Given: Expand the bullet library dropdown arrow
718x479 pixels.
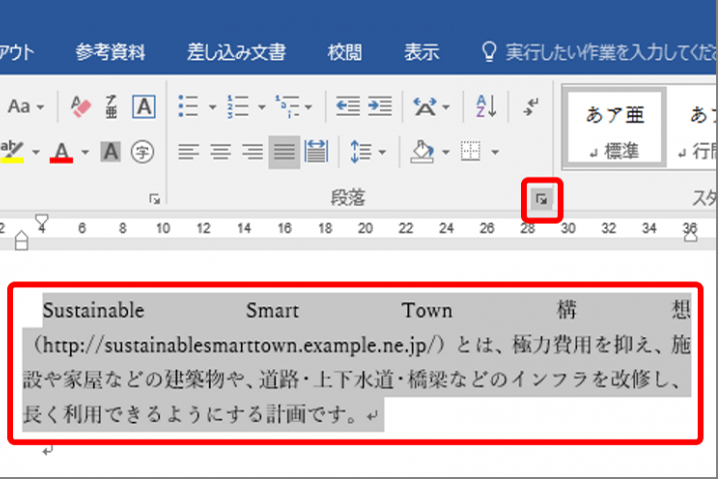Looking at the screenshot, I should pyautogui.click(x=212, y=107).
